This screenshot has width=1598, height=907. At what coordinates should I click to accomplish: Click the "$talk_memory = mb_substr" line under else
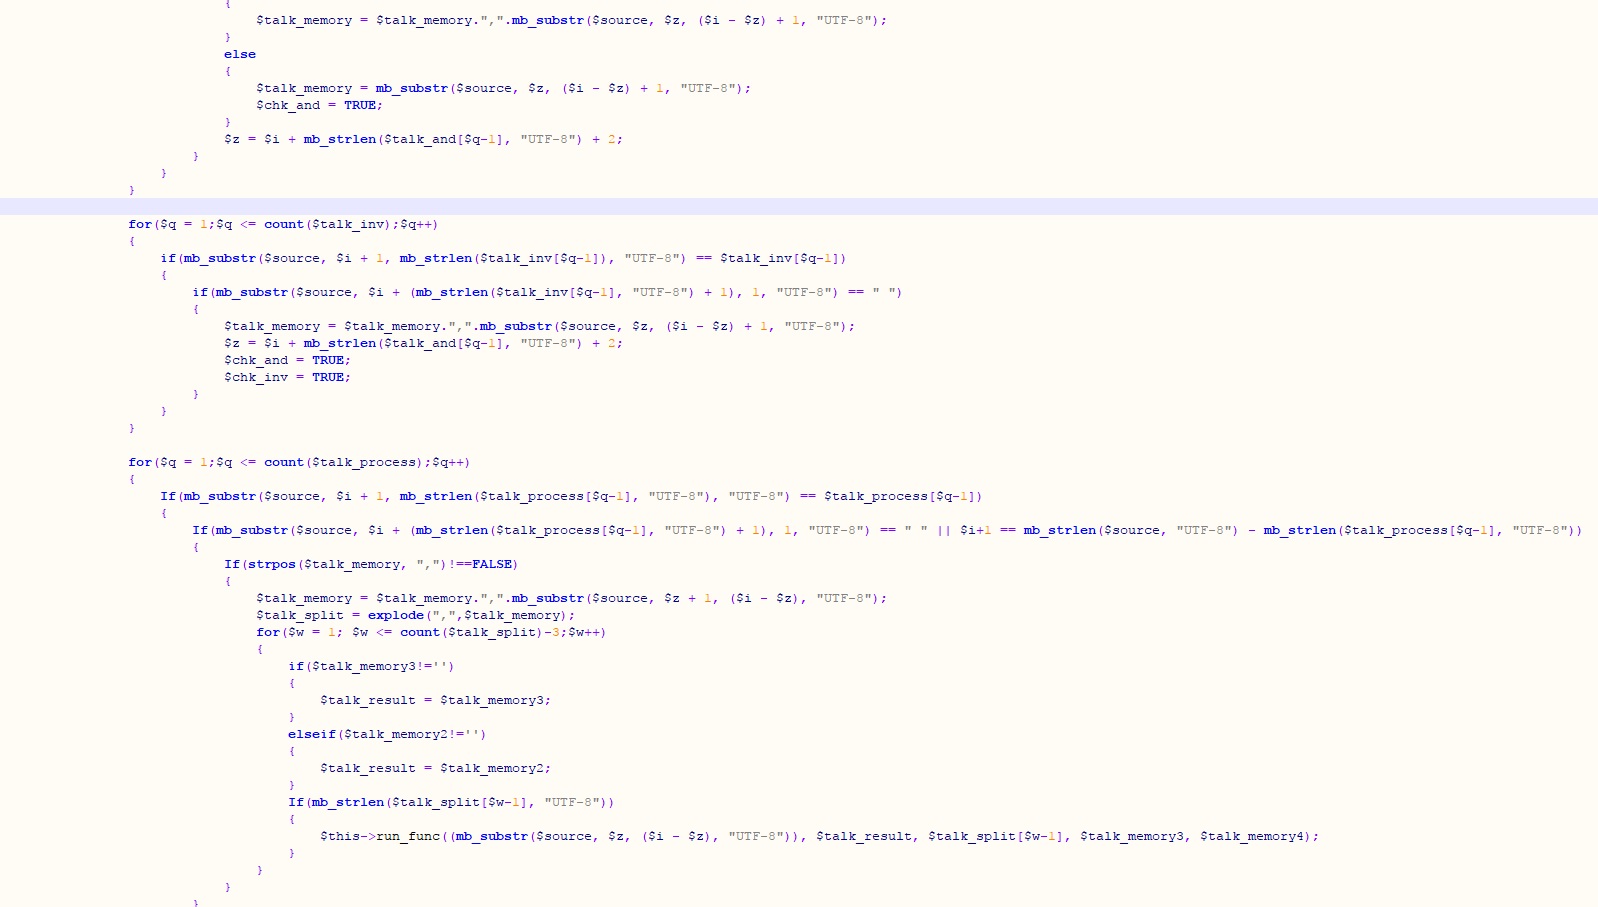click(x=503, y=88)
